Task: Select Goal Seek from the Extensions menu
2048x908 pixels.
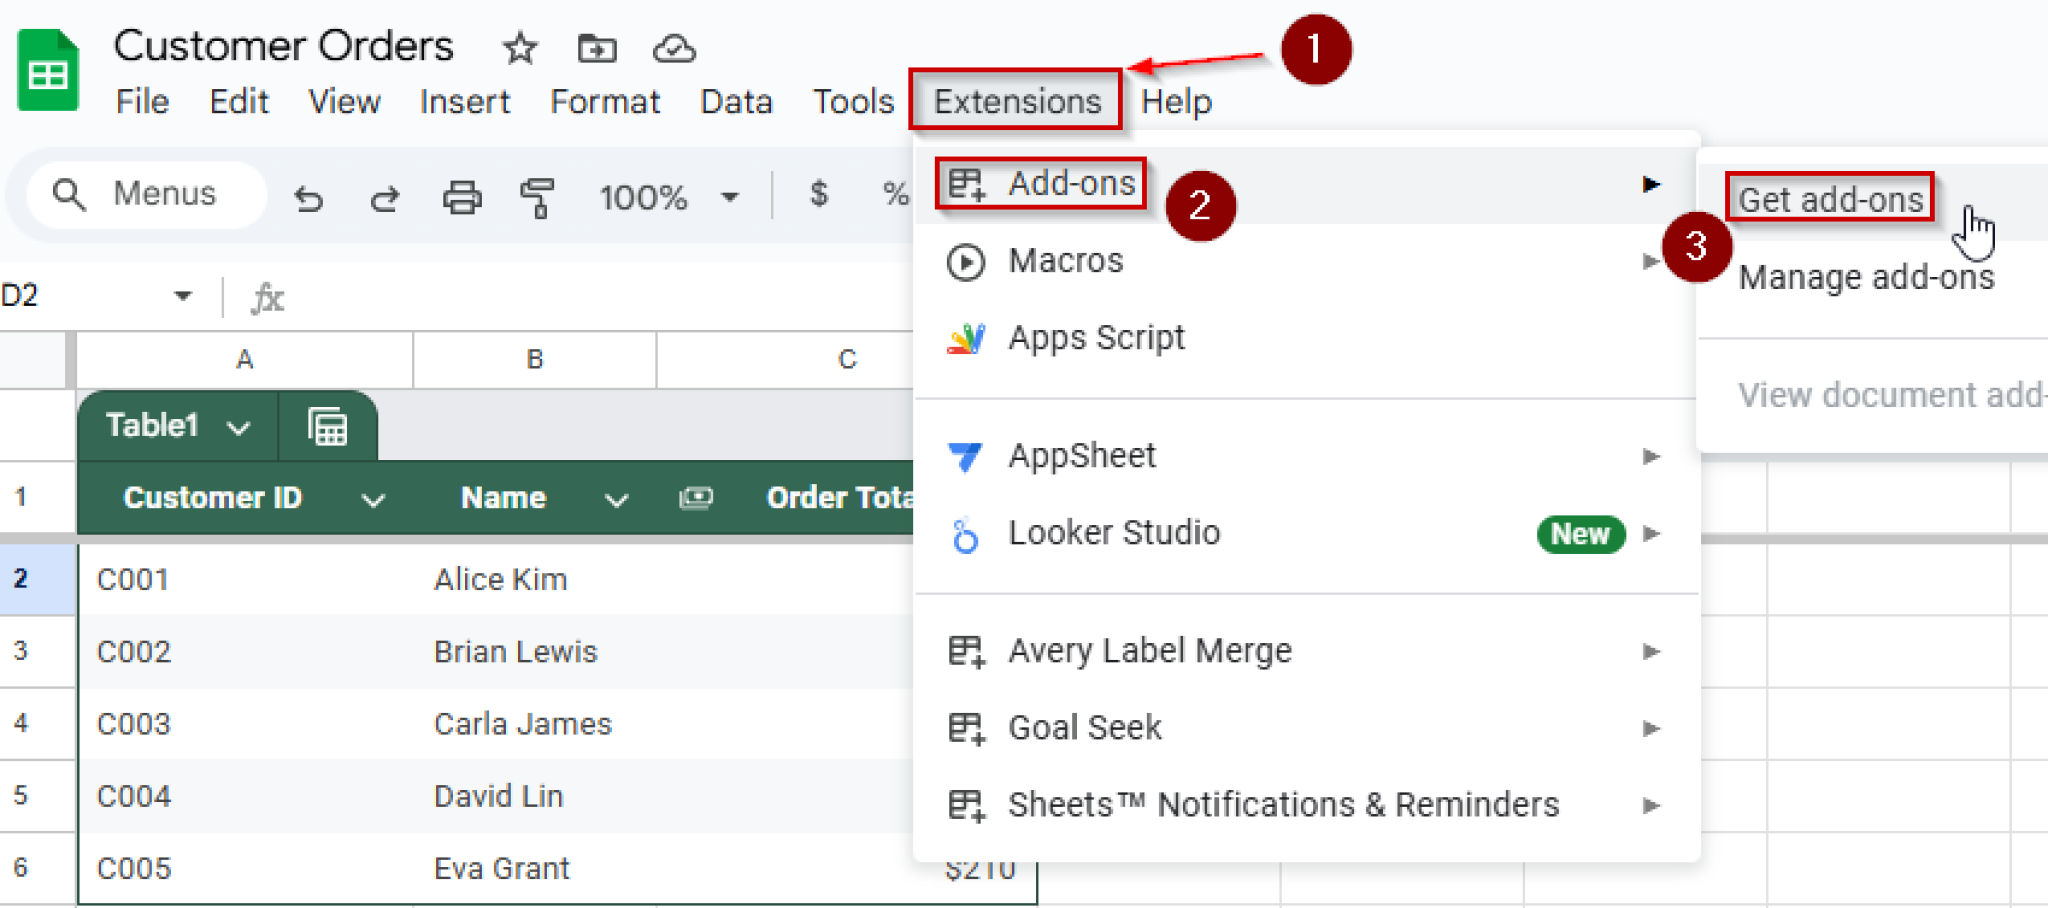Action: point(1084,727)
